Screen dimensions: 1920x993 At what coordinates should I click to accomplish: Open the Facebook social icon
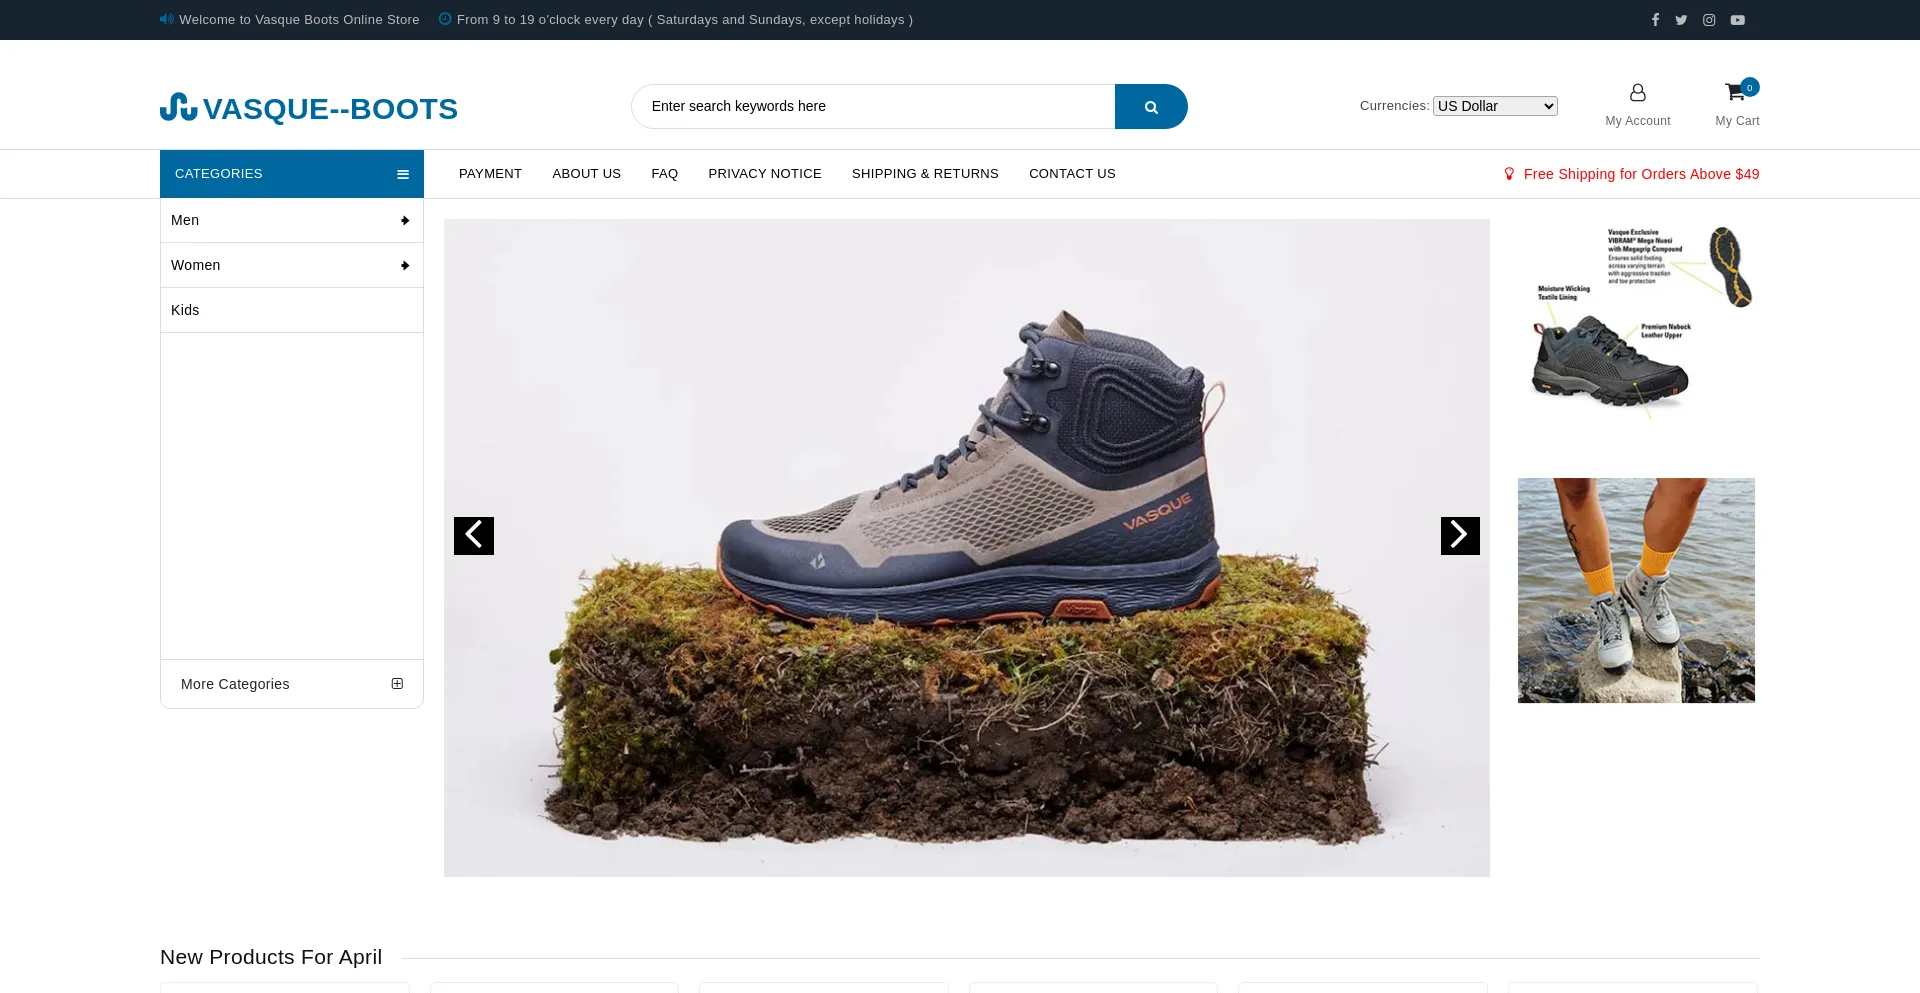tap(1655, 20)
